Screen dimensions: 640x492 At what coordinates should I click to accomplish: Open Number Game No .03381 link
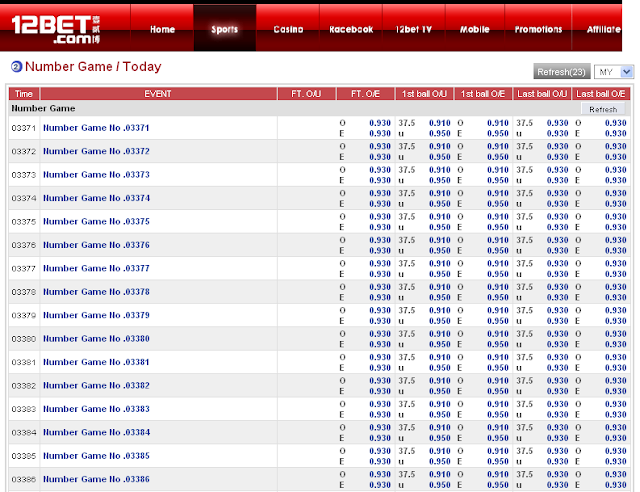[96, 362]
